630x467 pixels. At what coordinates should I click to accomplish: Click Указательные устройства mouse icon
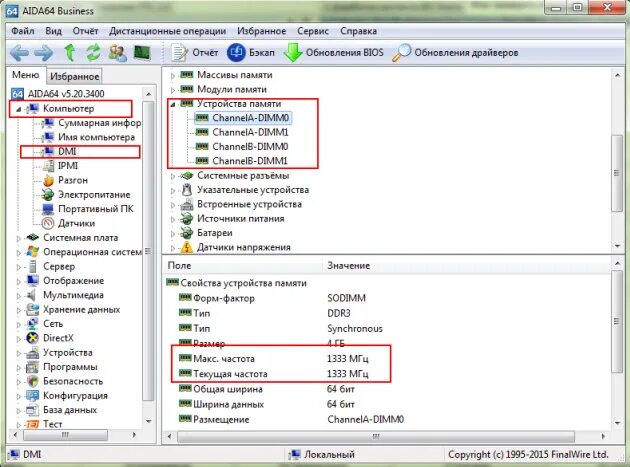tap(186, 190)
